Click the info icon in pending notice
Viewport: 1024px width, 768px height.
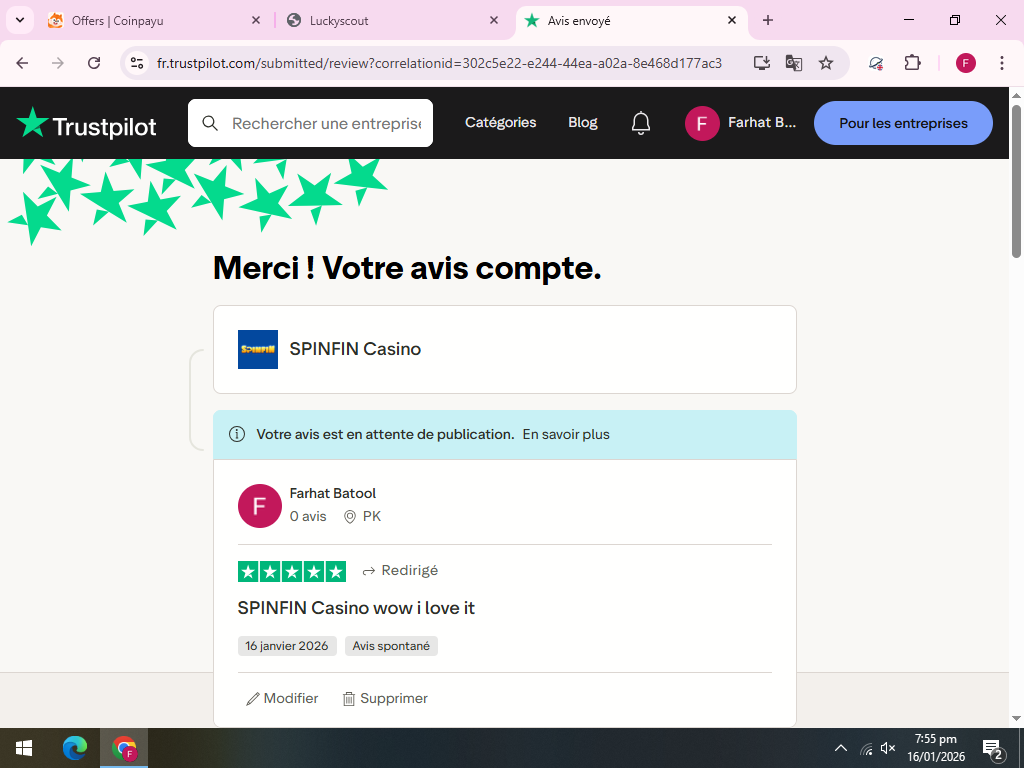(x=237, y=434)
